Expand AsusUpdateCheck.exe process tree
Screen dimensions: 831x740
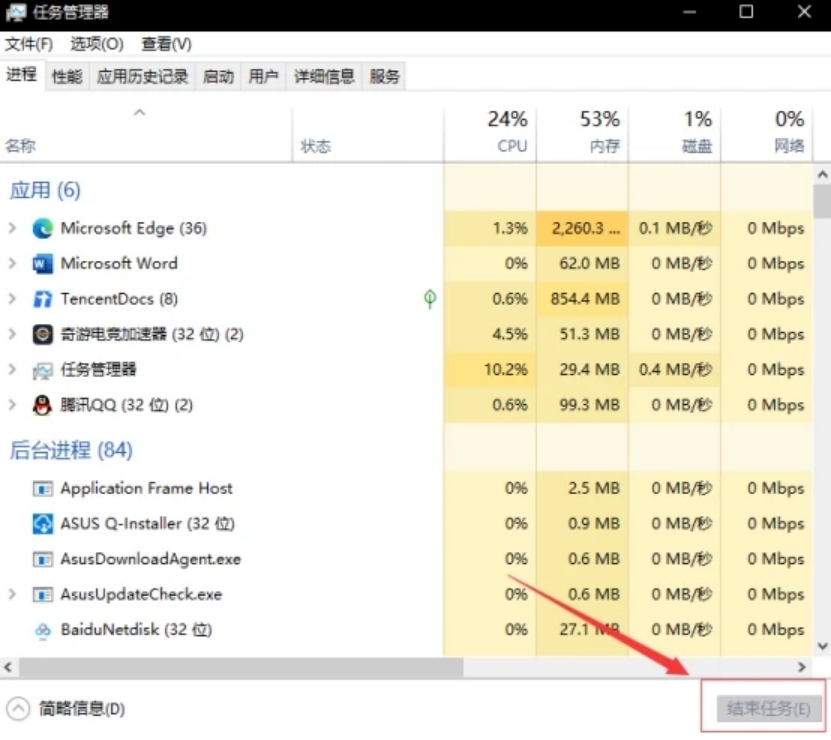(x=12, y=594)
